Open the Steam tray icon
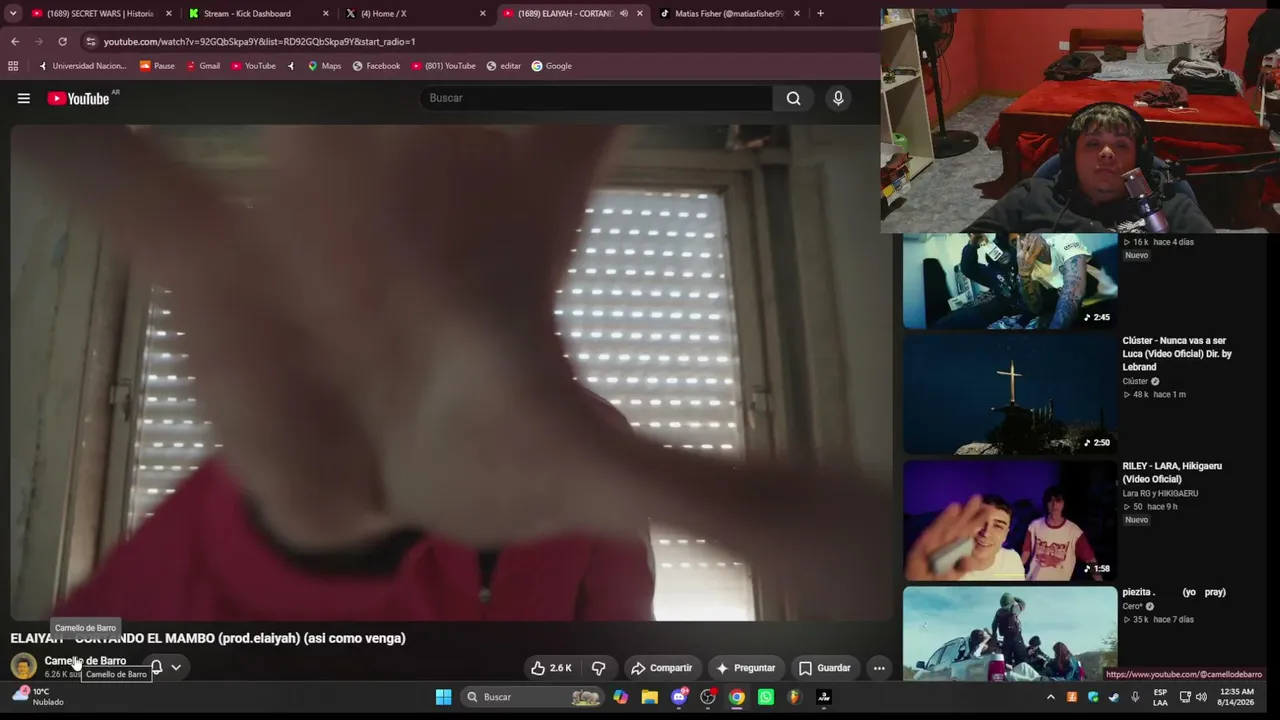This screenshot has width=1280, height=720. [x=1114, y=697]
